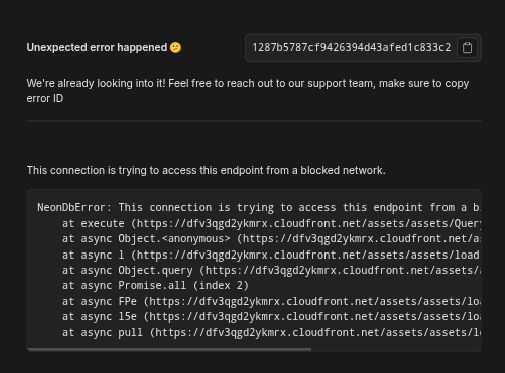Copy the error ID with clipboard icon
The image size is (505, 373).
tap(467, 48)
